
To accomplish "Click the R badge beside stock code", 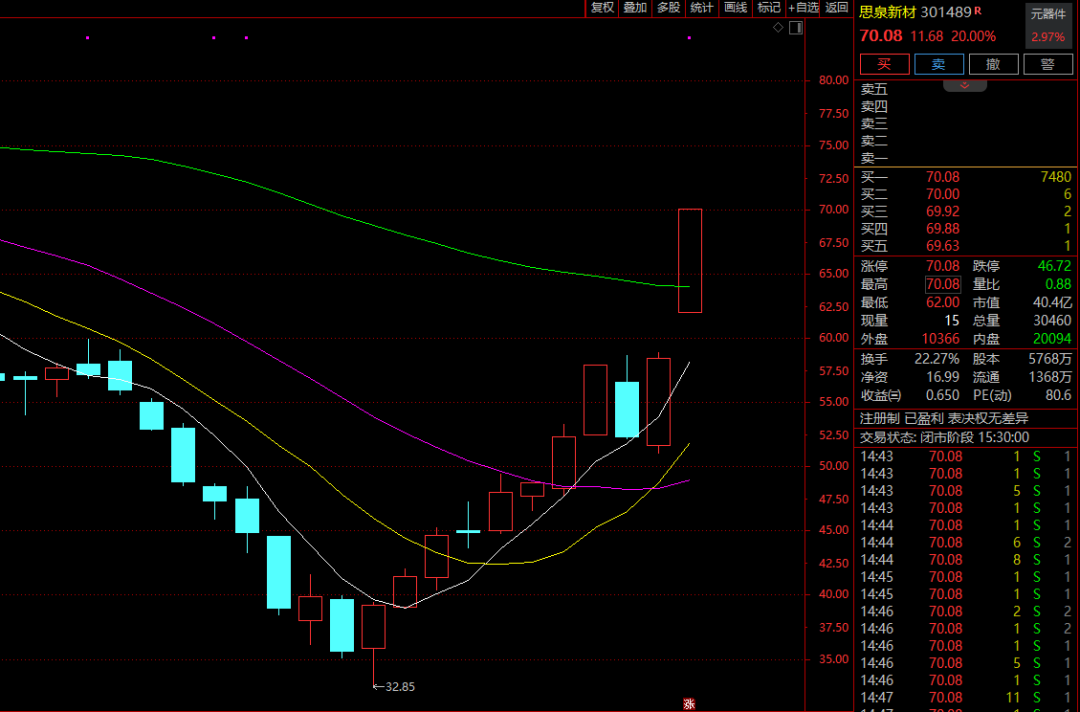I will point(978,11).
